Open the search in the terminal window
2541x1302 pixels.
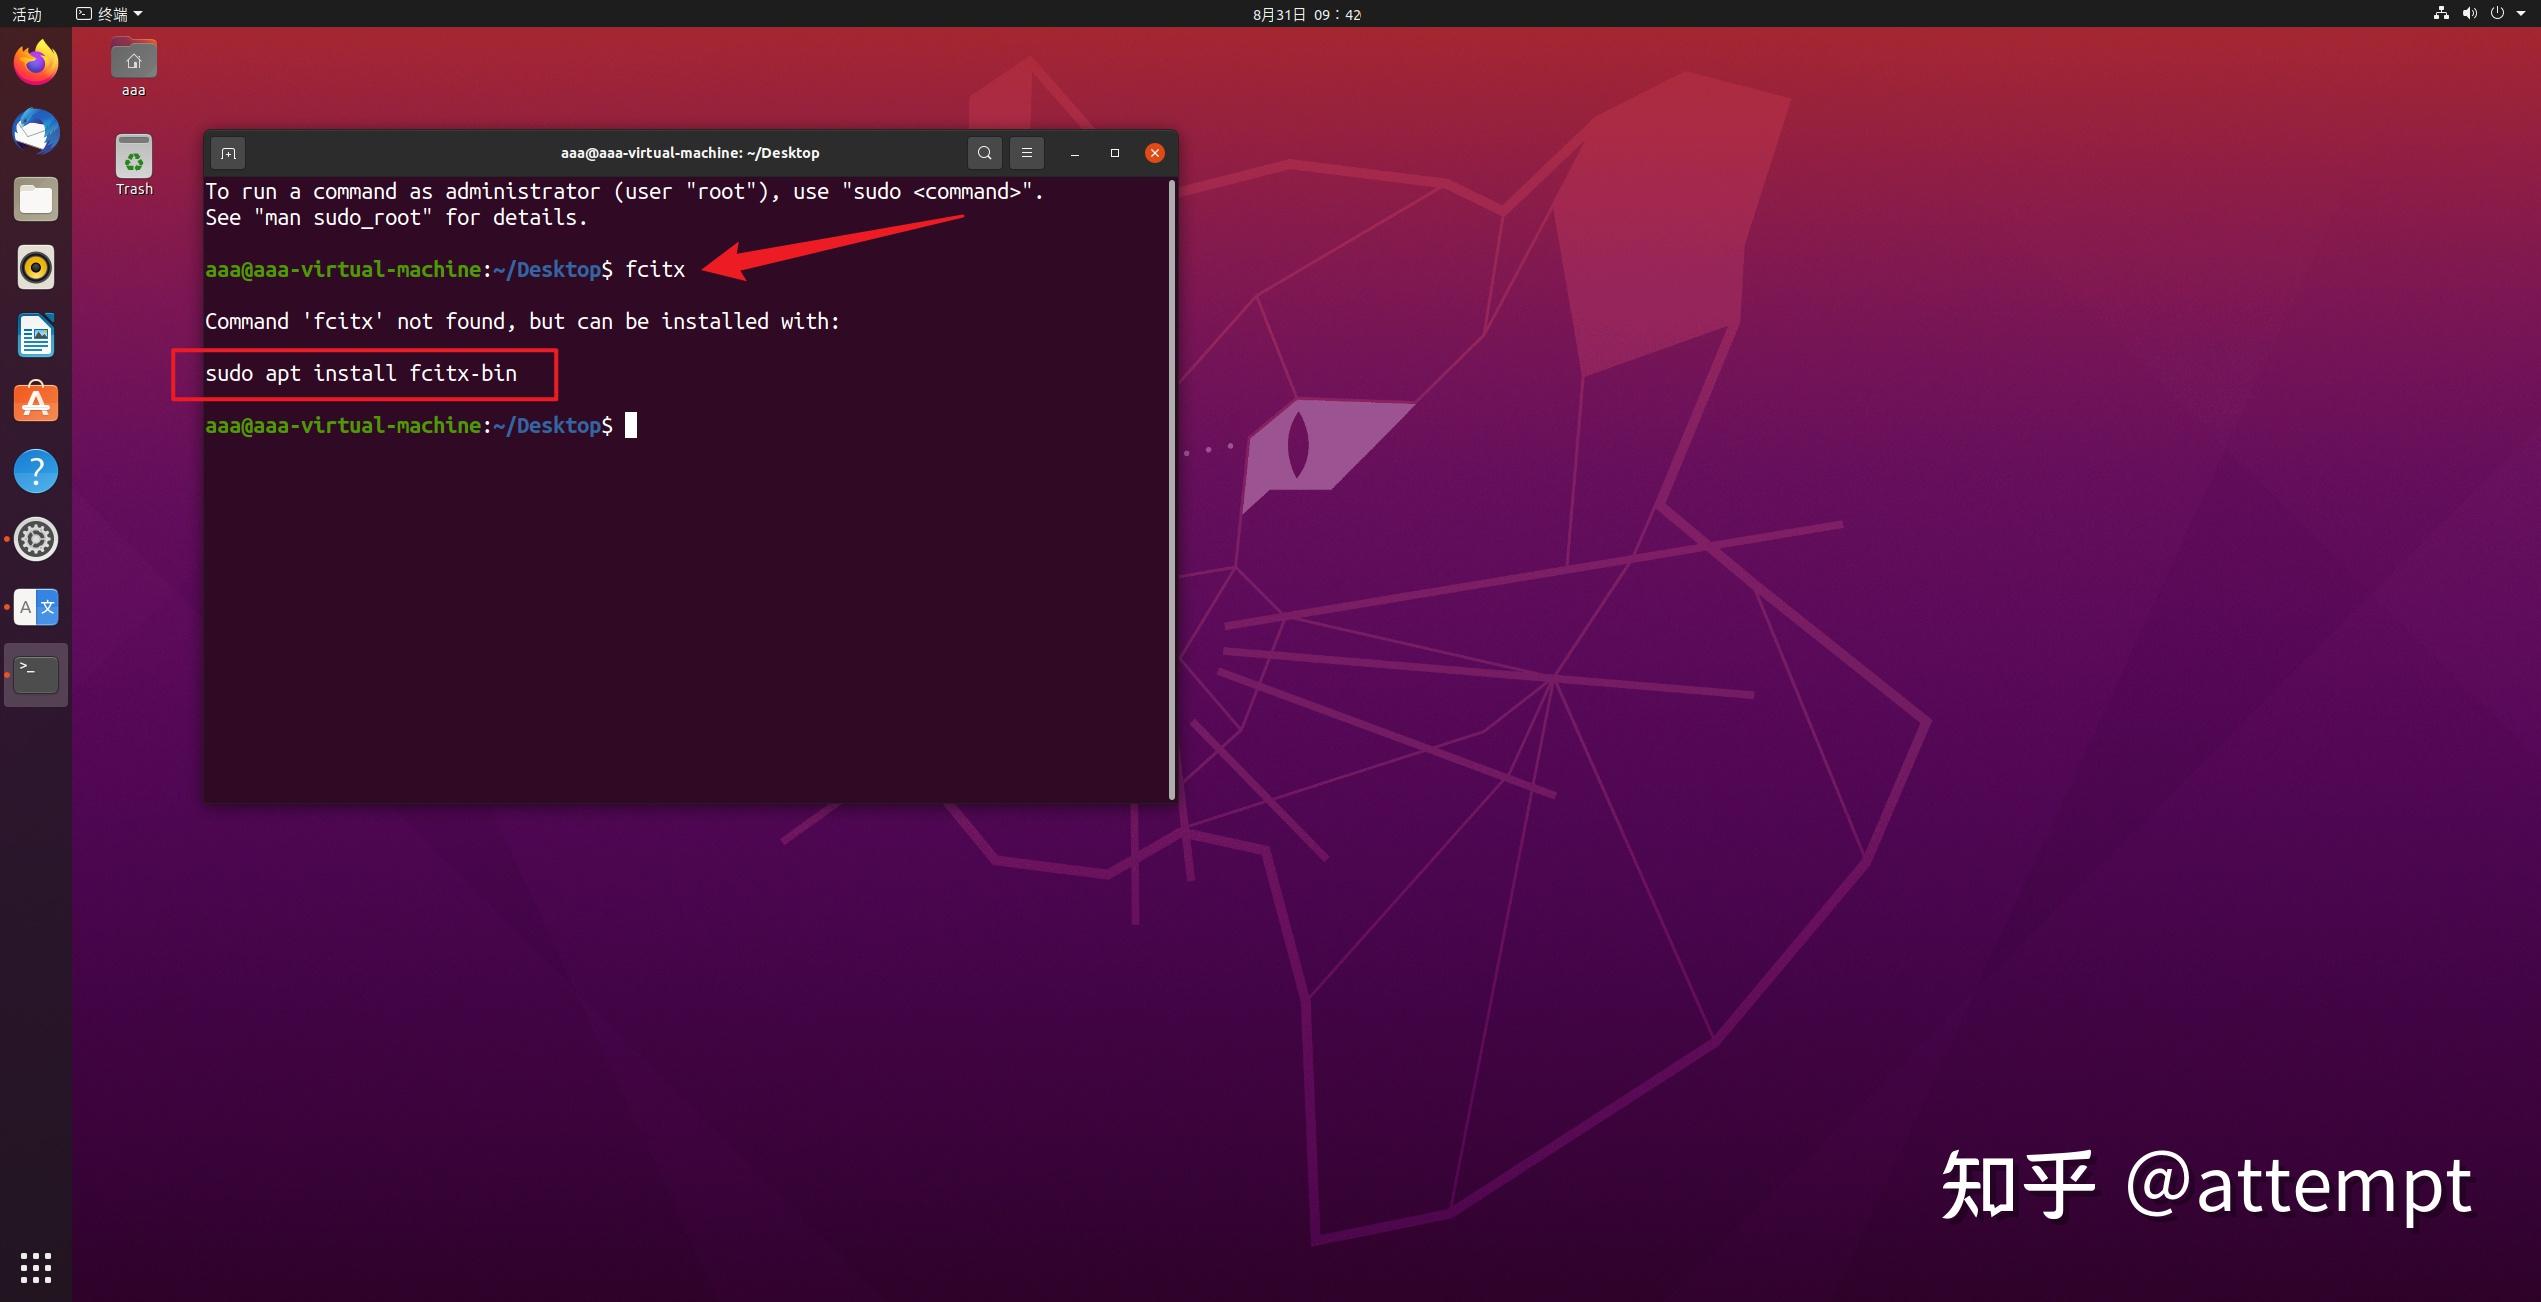pos(984,152)
